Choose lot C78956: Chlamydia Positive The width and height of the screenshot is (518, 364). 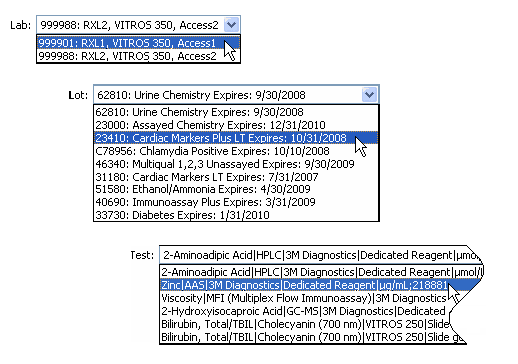click(236, 151)
